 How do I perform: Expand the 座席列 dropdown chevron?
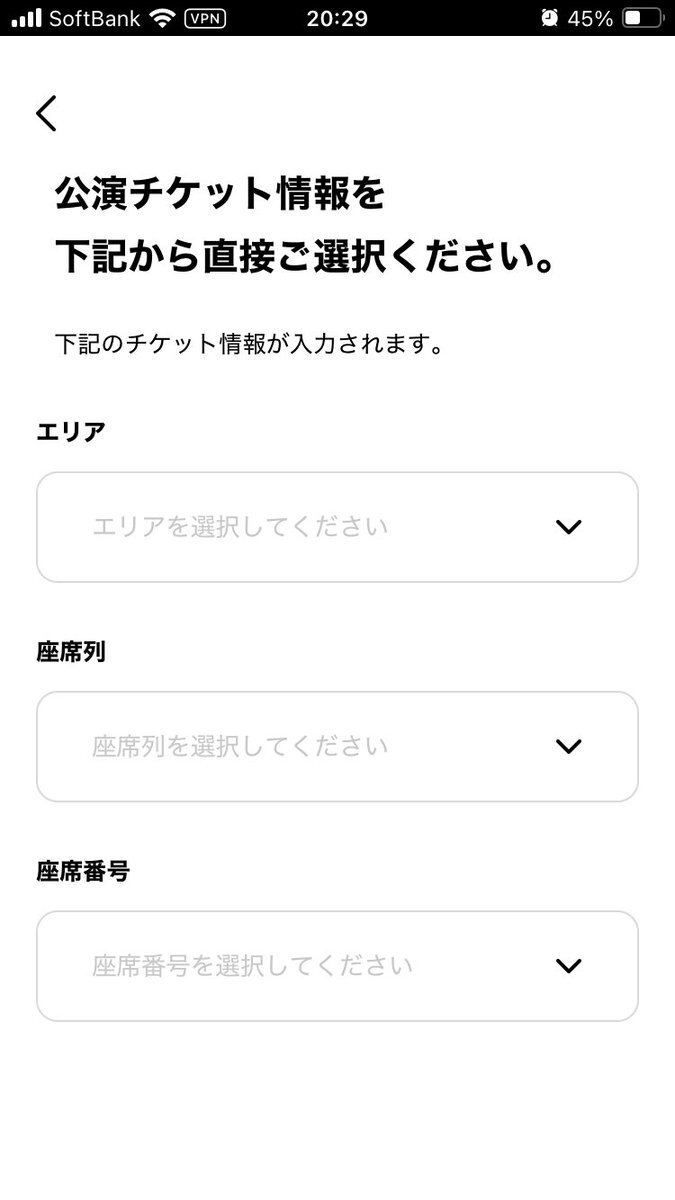568,746
